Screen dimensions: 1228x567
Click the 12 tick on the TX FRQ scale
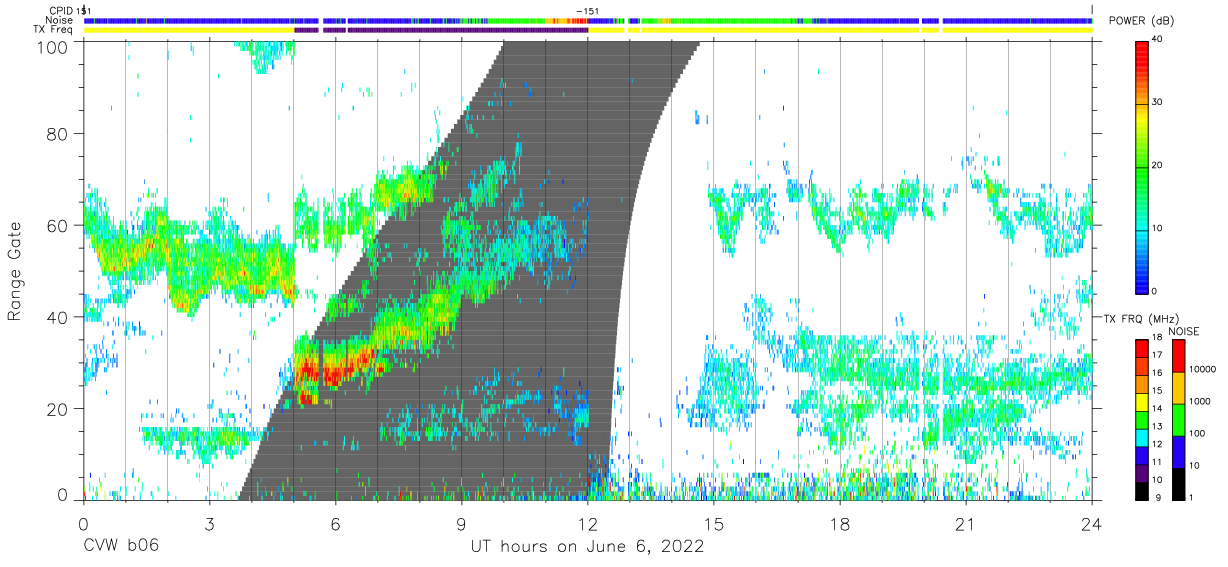coord(1158,446)
